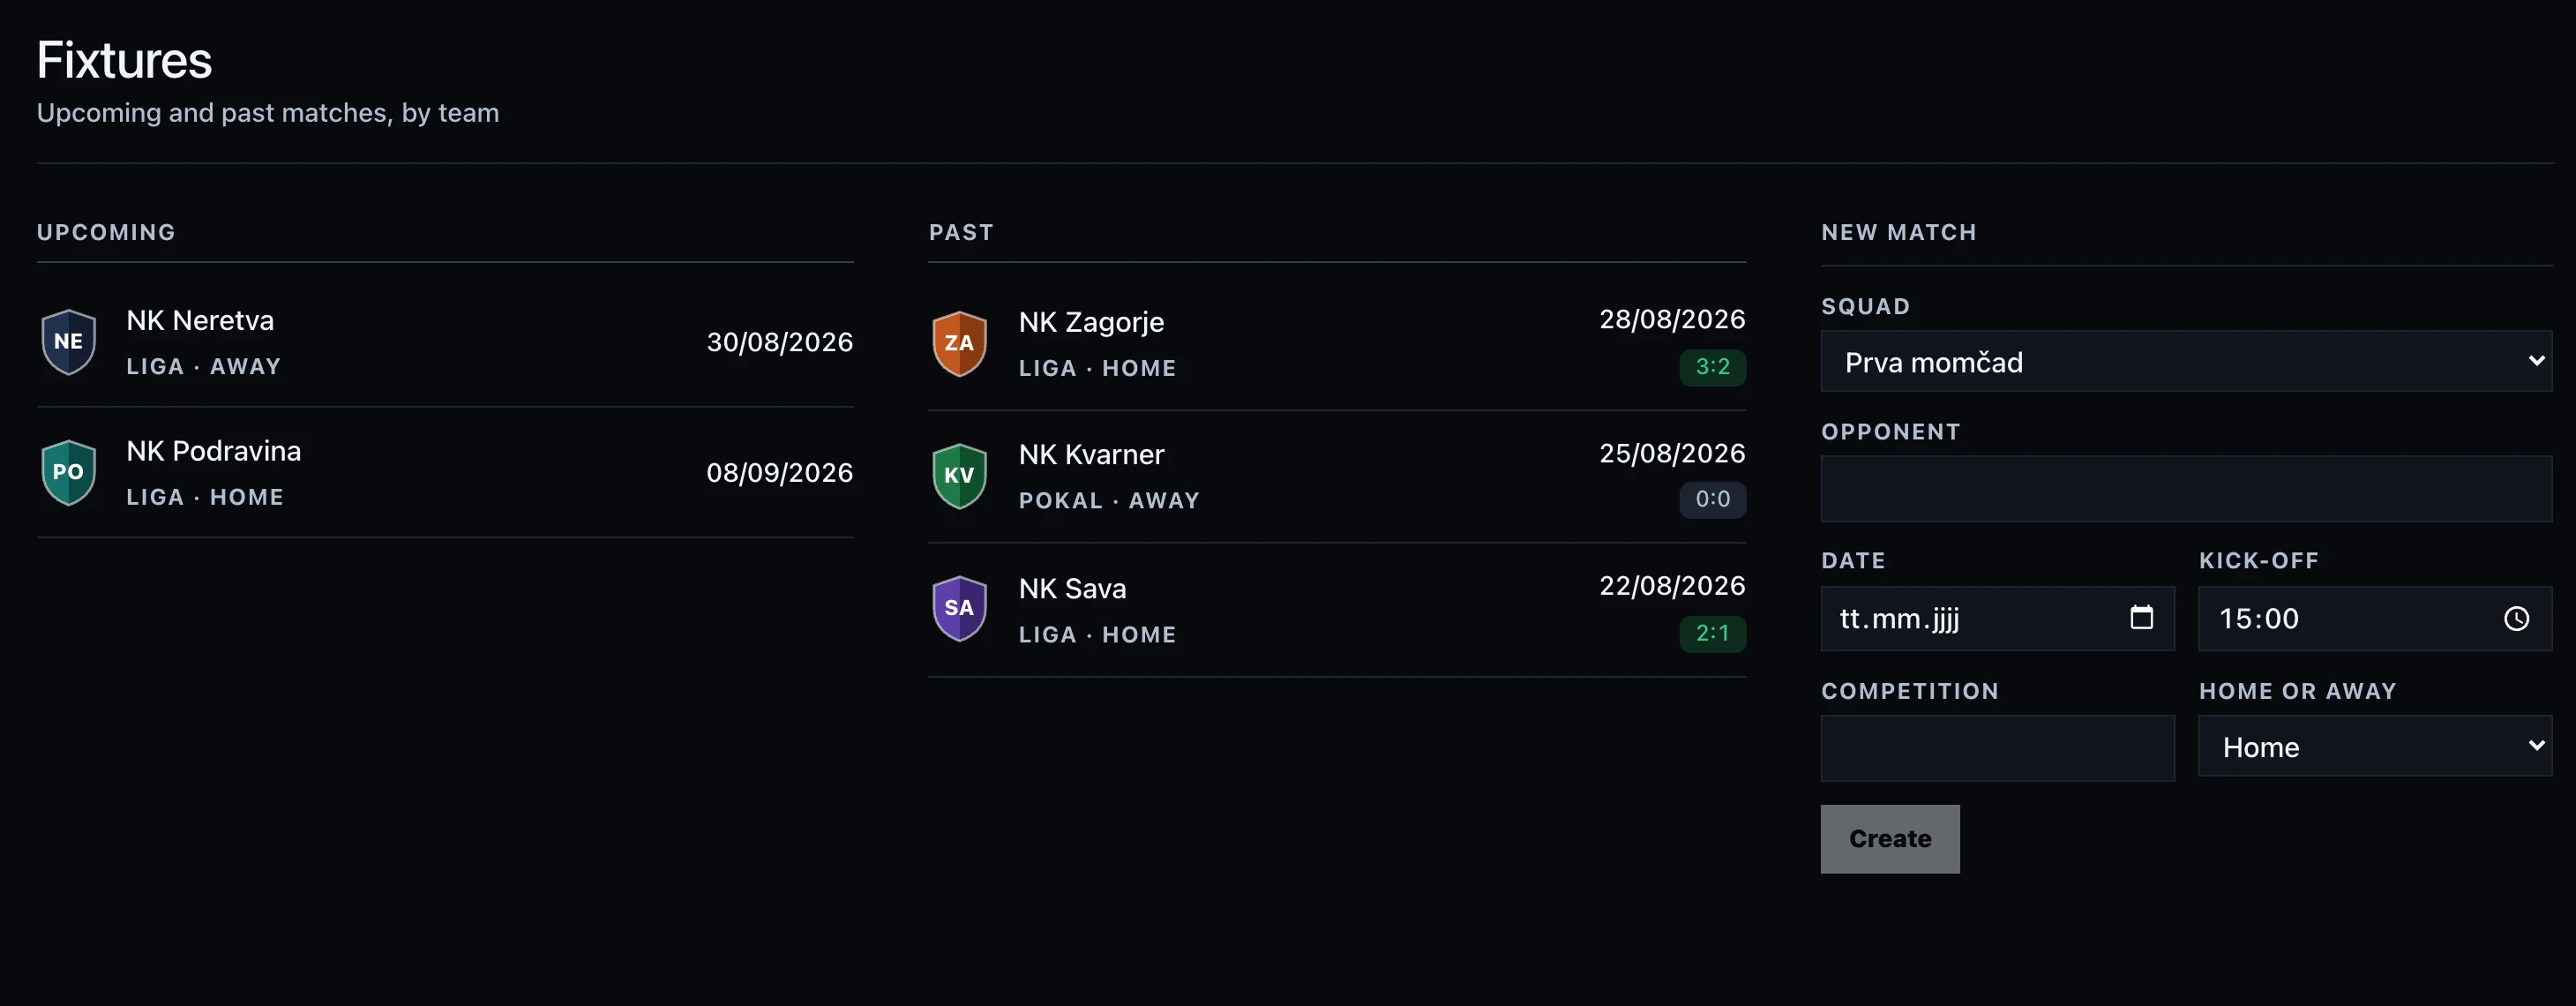Open the NK Podravina upcoming match
2576x1006 pixels.
coord(445,473)
